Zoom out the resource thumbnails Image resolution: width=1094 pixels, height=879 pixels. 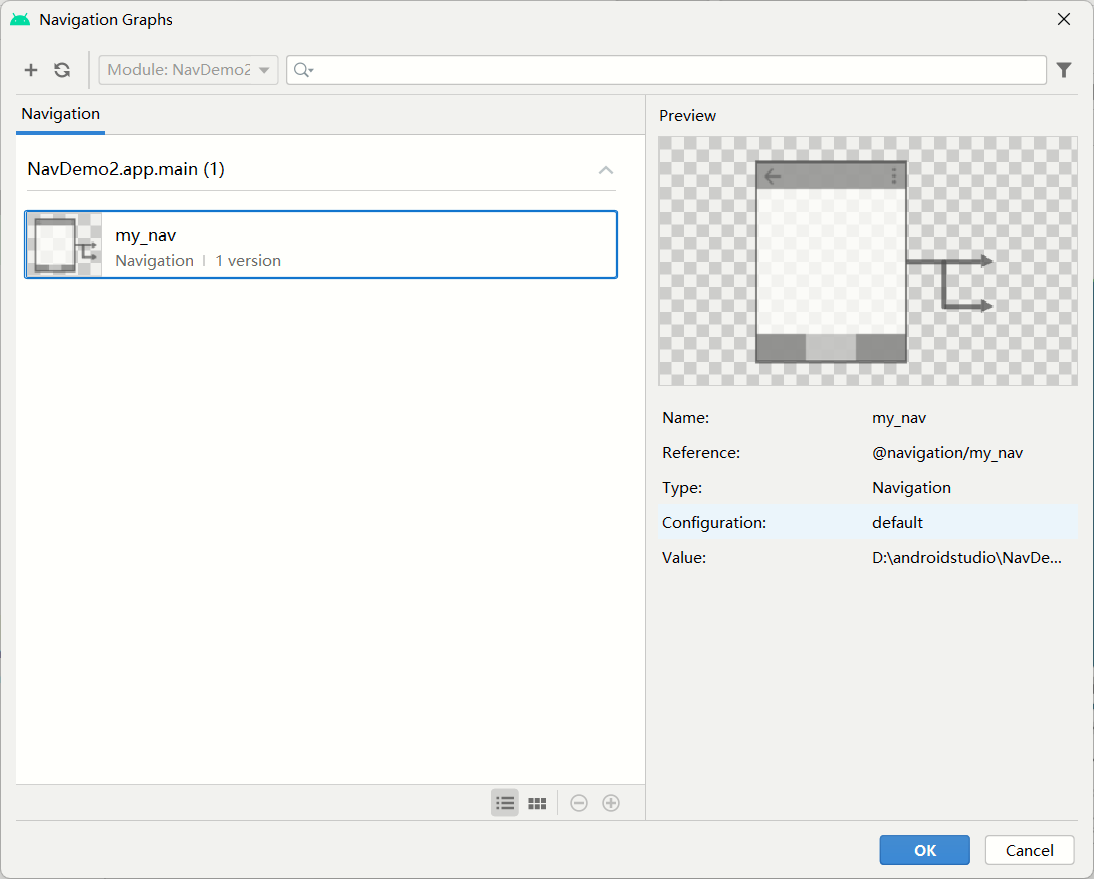click(579, 803)
